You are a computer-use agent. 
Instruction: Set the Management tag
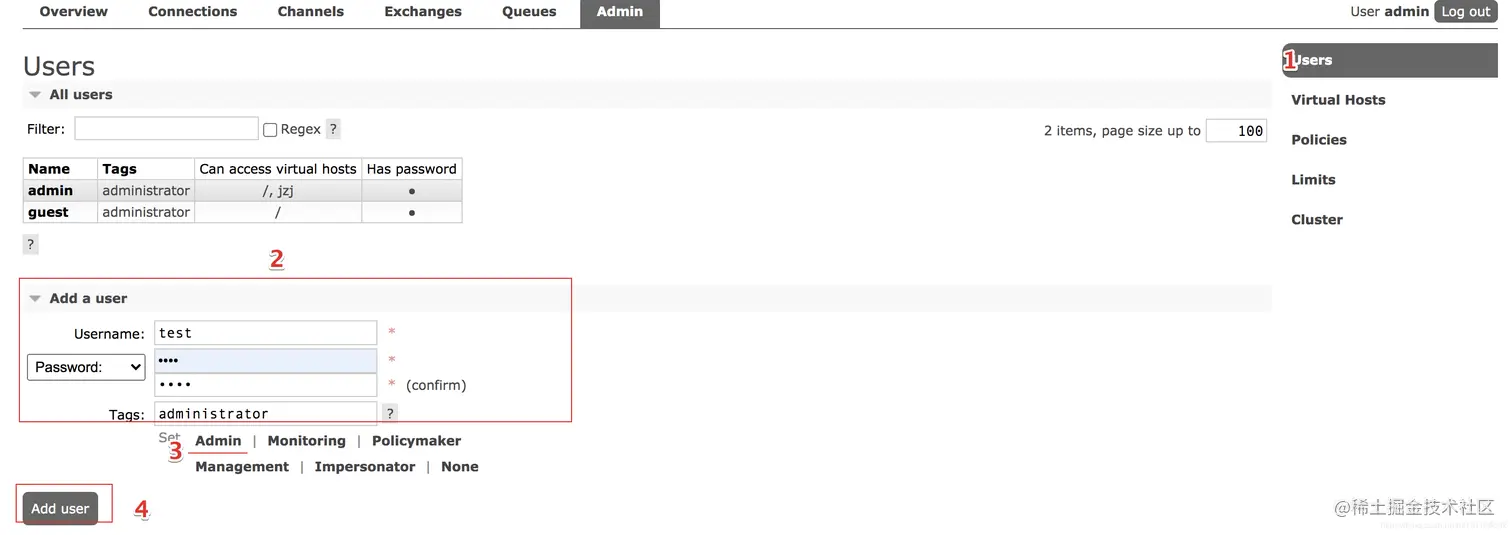point(242,467)
